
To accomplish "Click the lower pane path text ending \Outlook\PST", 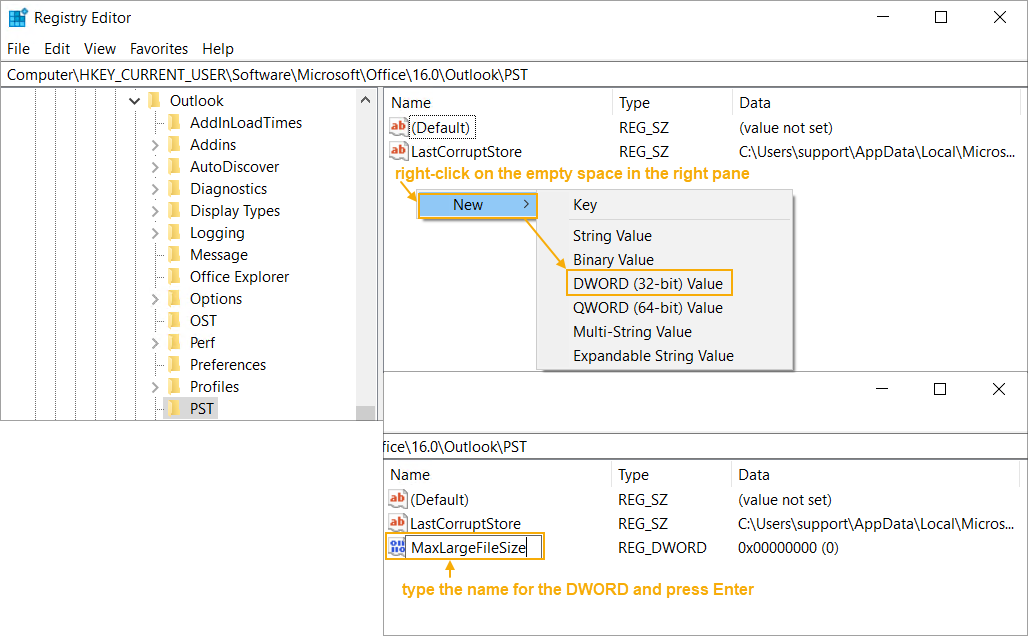I will coord(455,447).
